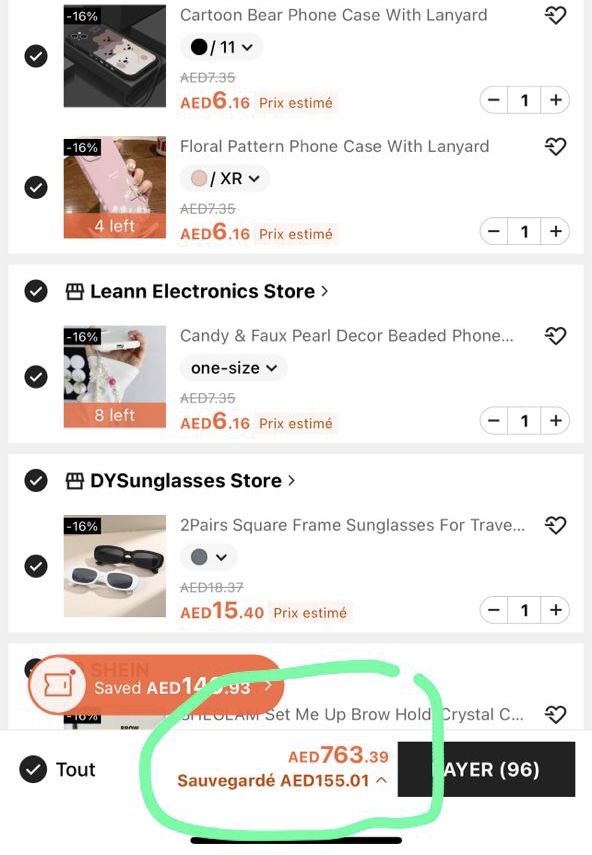Save Candy & Faux Pearl phone item to wishlist
This screenshot has height=855, width=592.
(555, 336)
